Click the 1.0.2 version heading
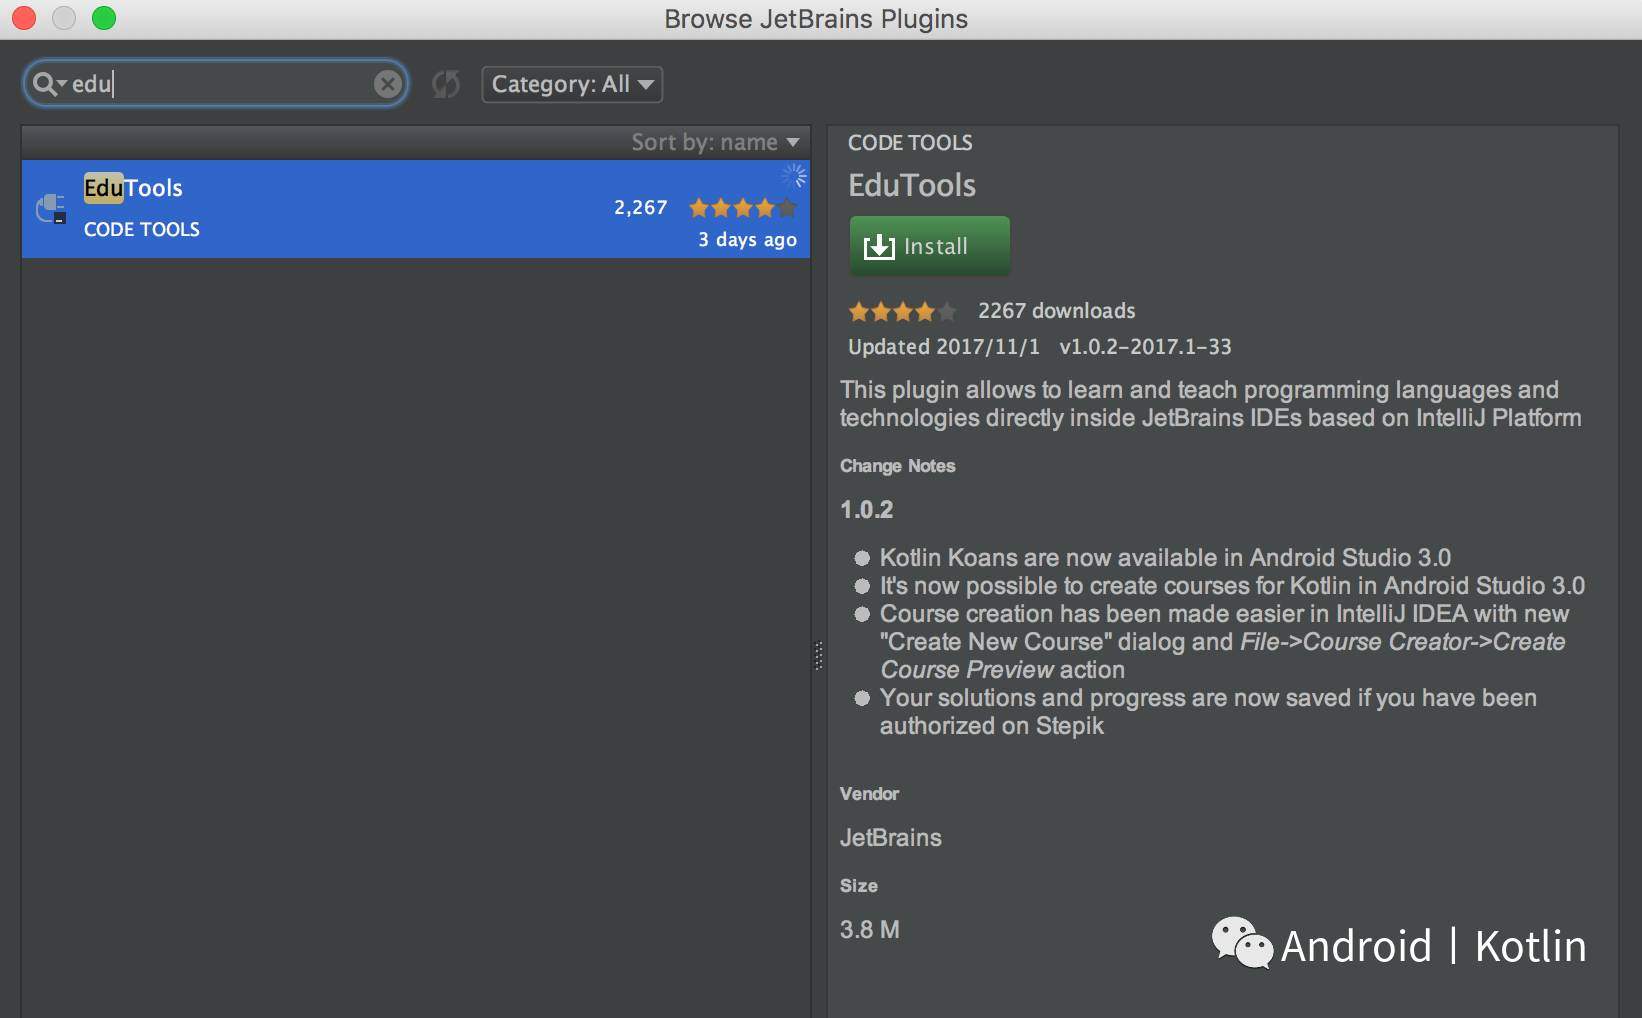Image resolution: width=1642 pixels, height=1018 pixels. pos(866,510)
